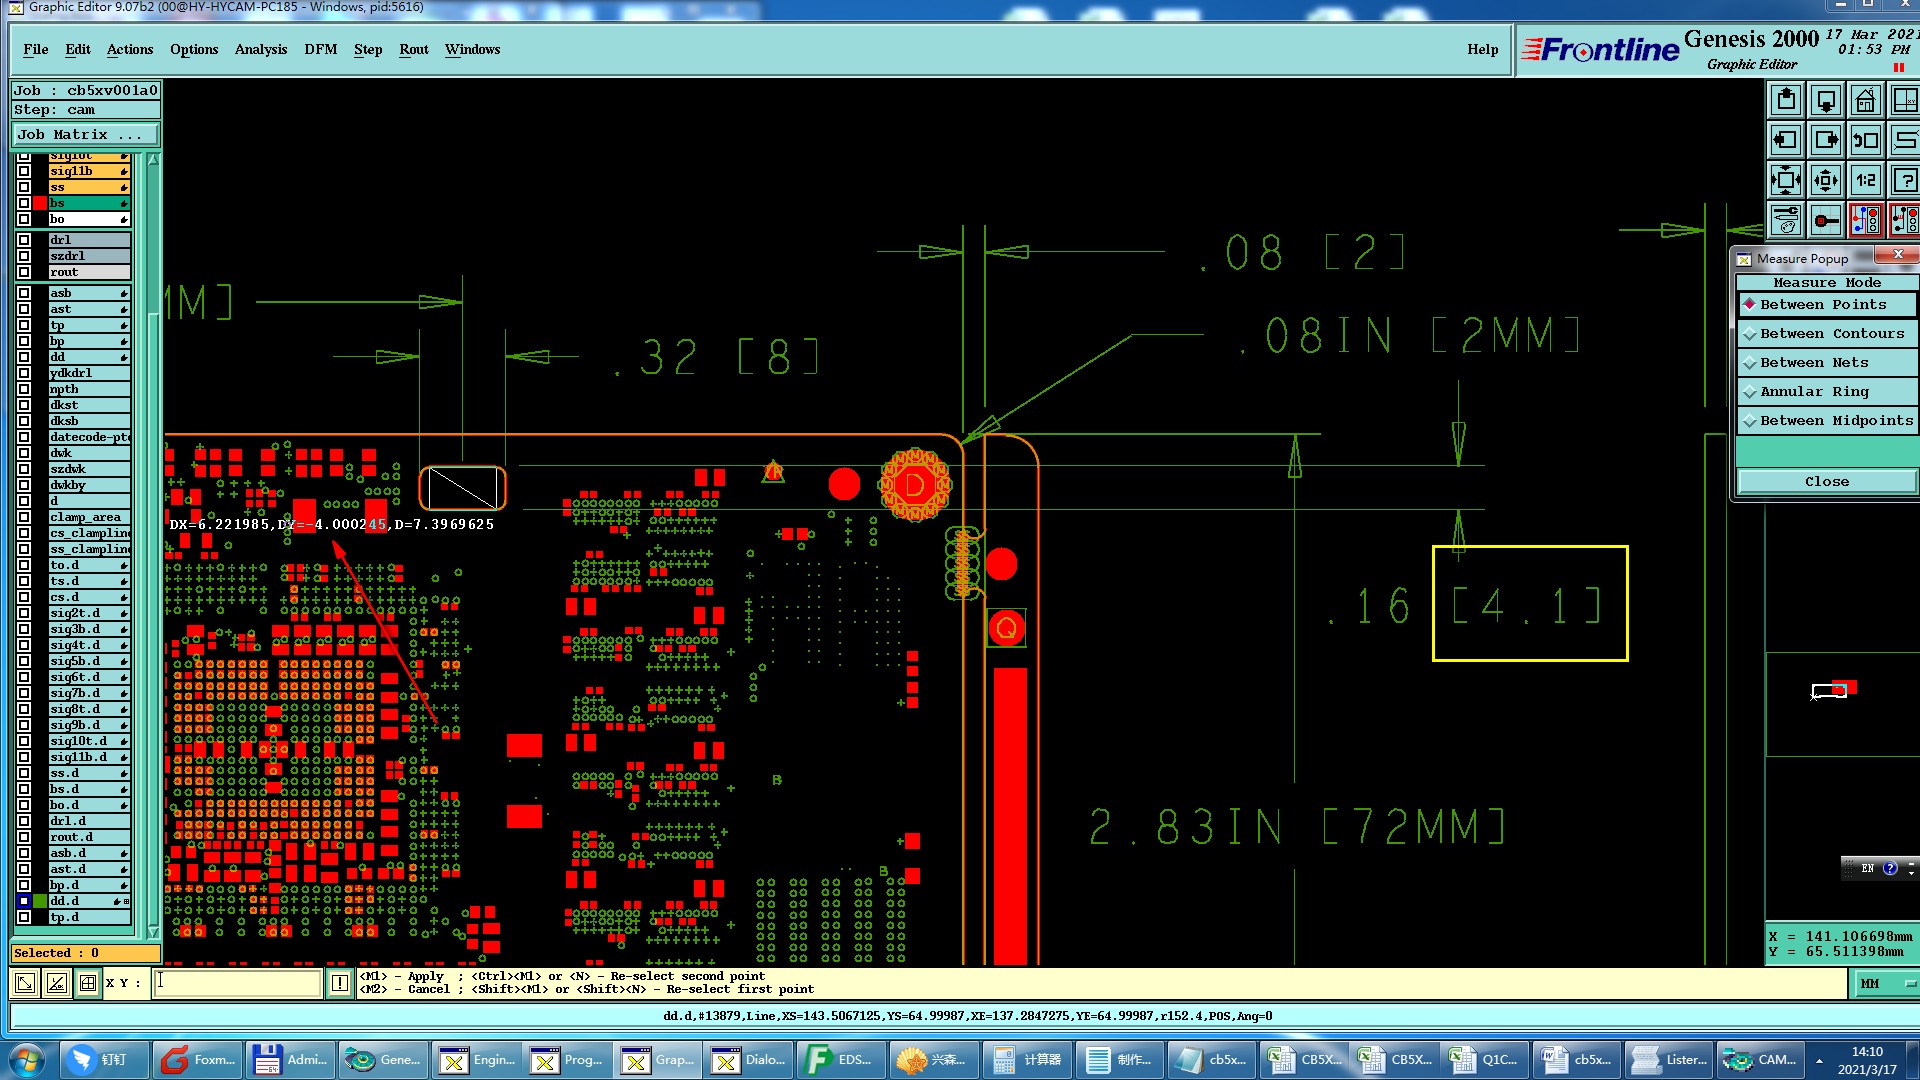The image size is (1920, 1080).
Task: Toggle display checkbox for drl layer
Action: click(24, 240)
